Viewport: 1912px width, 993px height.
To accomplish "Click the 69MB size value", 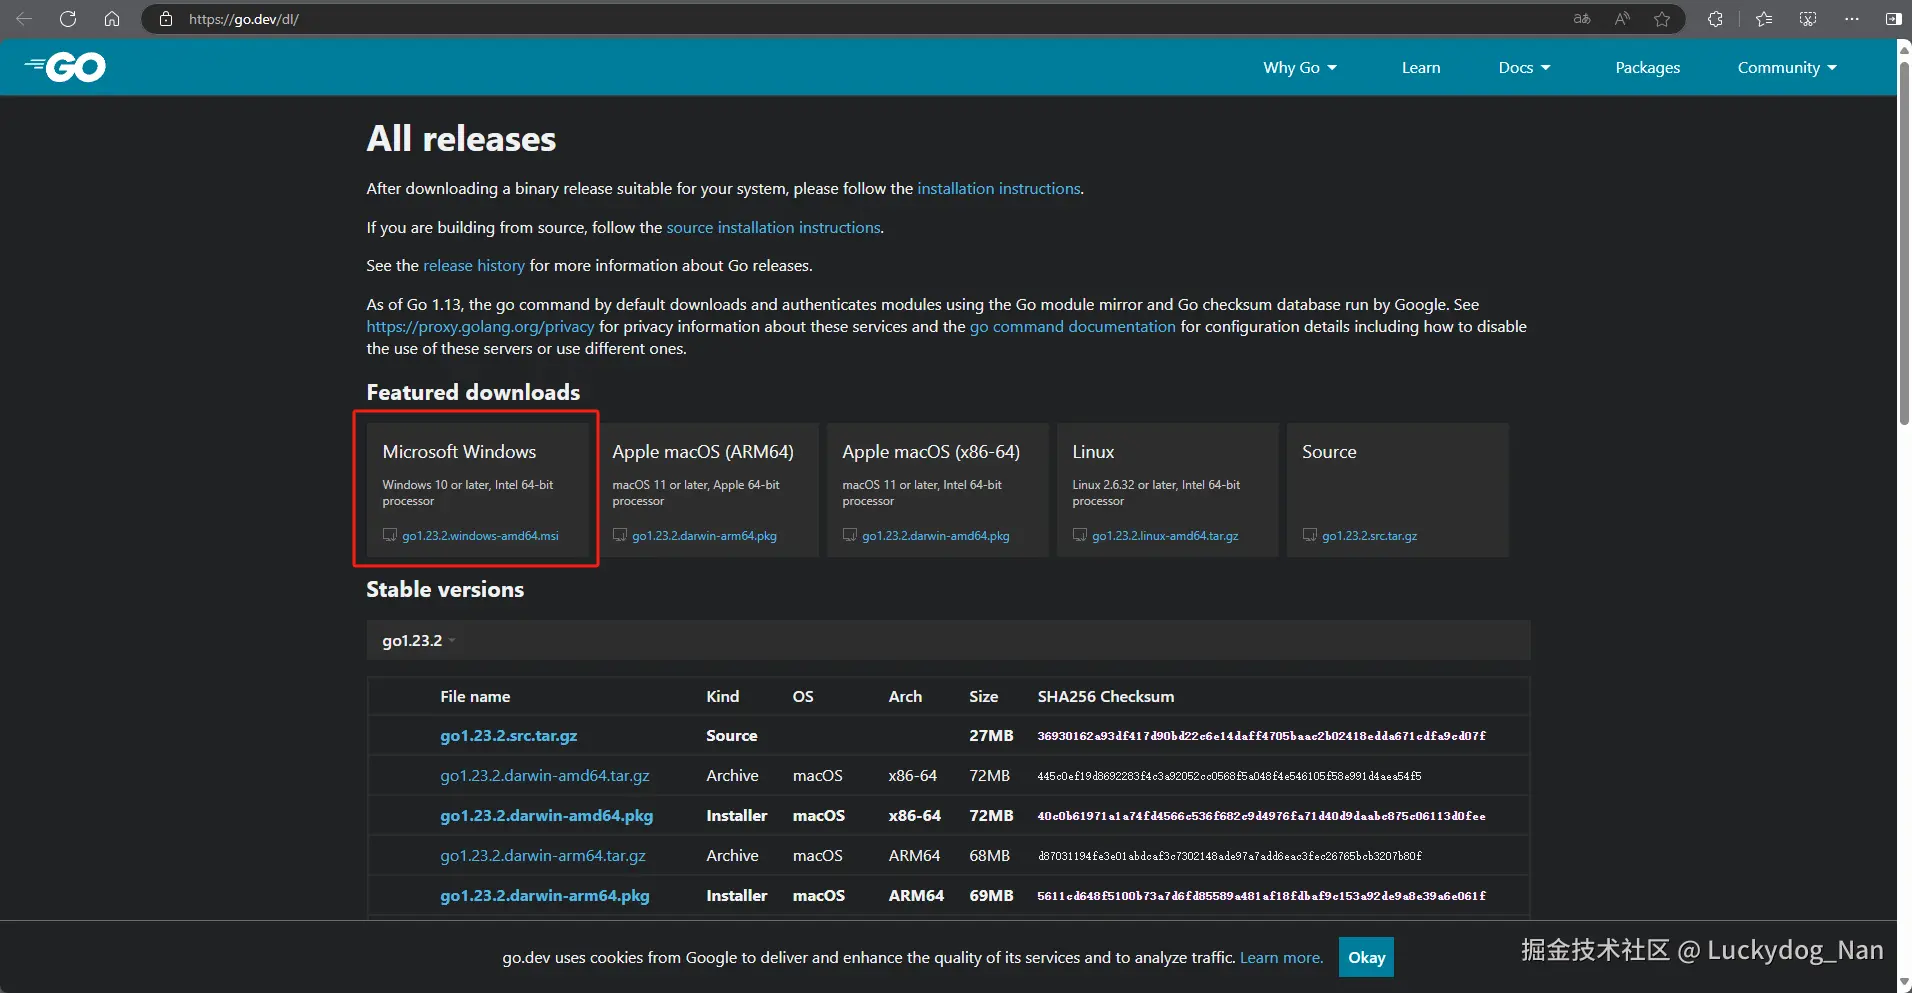I will point(991,895).
